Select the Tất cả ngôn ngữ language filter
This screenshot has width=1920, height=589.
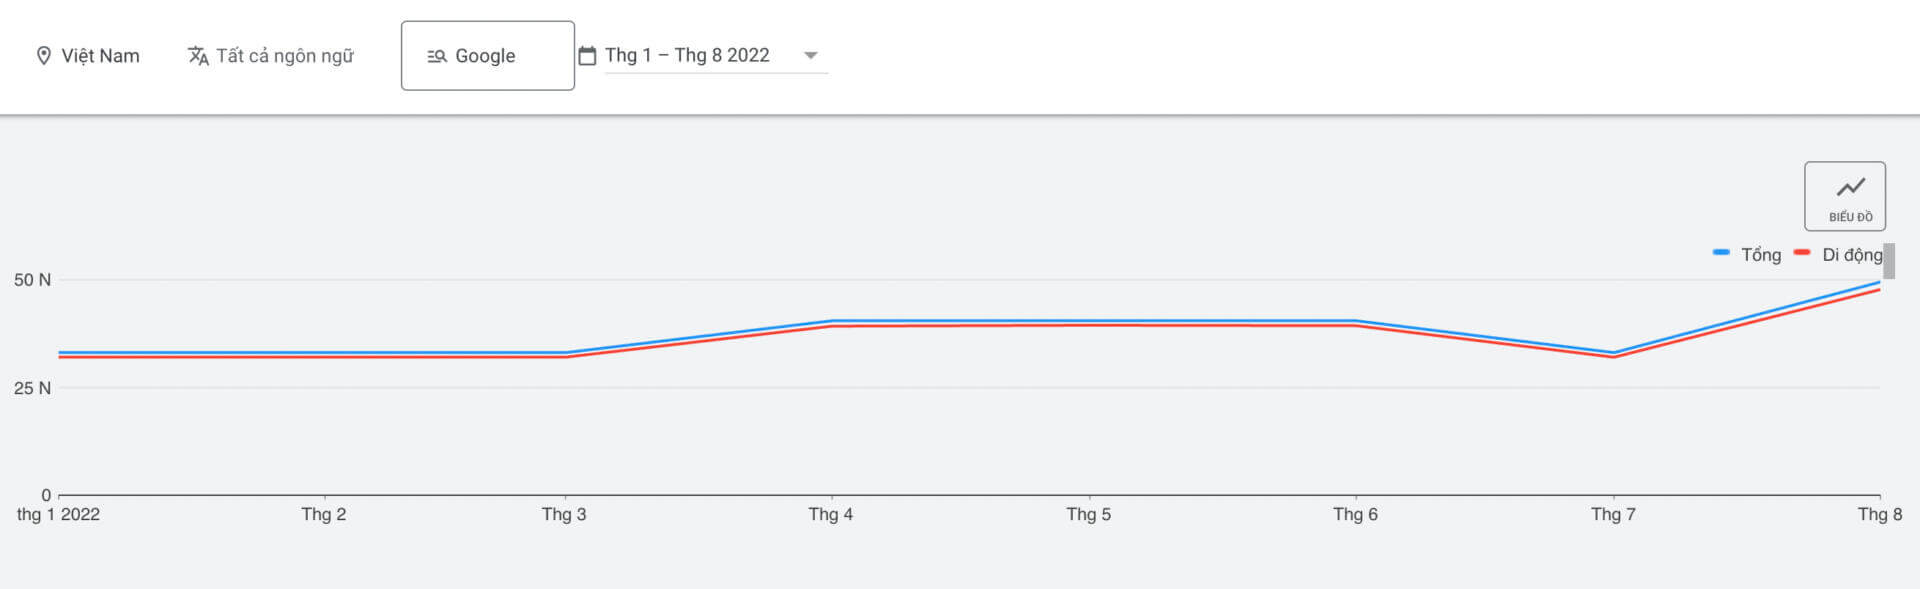point(285,56)
